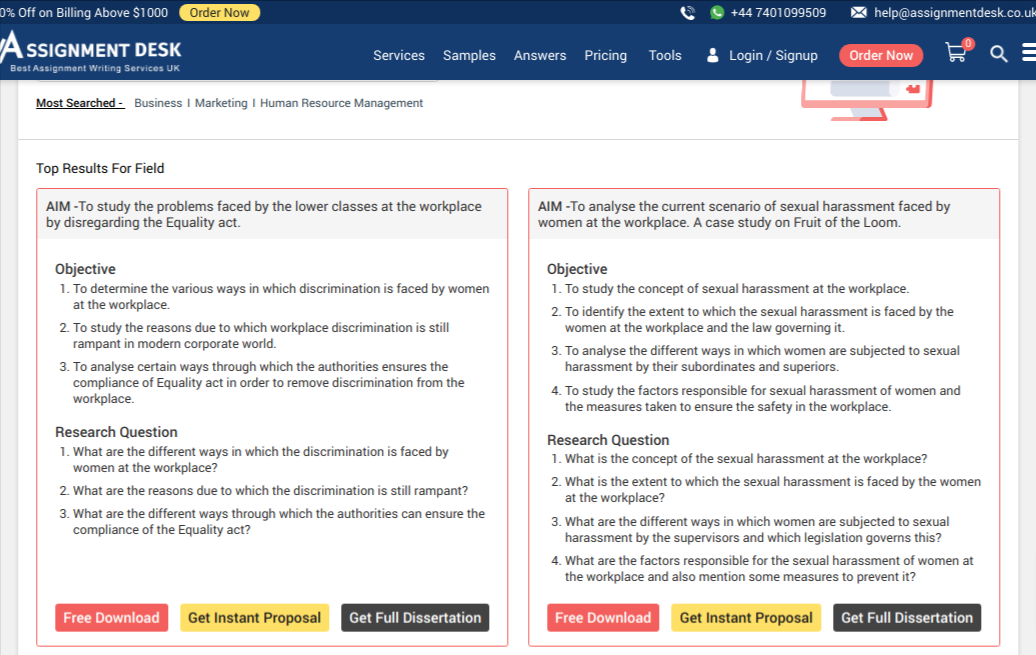
Task: Click '0% Off on Billing Above $1000' text
Action: (x=84, y=13)
